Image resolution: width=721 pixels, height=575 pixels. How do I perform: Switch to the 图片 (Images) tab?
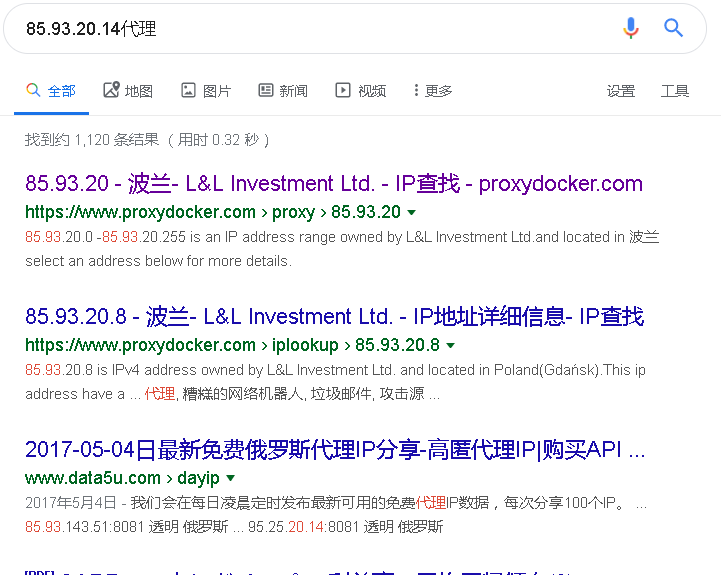pyautogui.click(x=206, y=91)
